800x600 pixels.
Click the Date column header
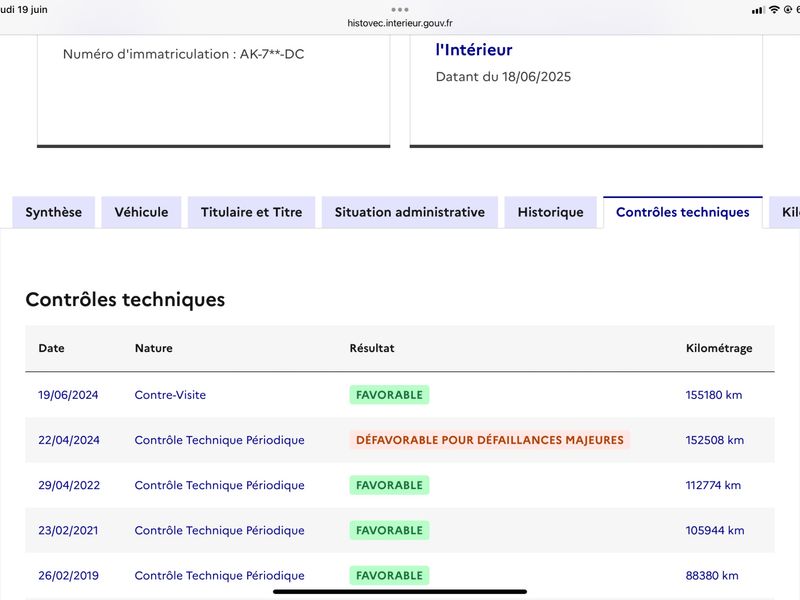pos(52,348)
